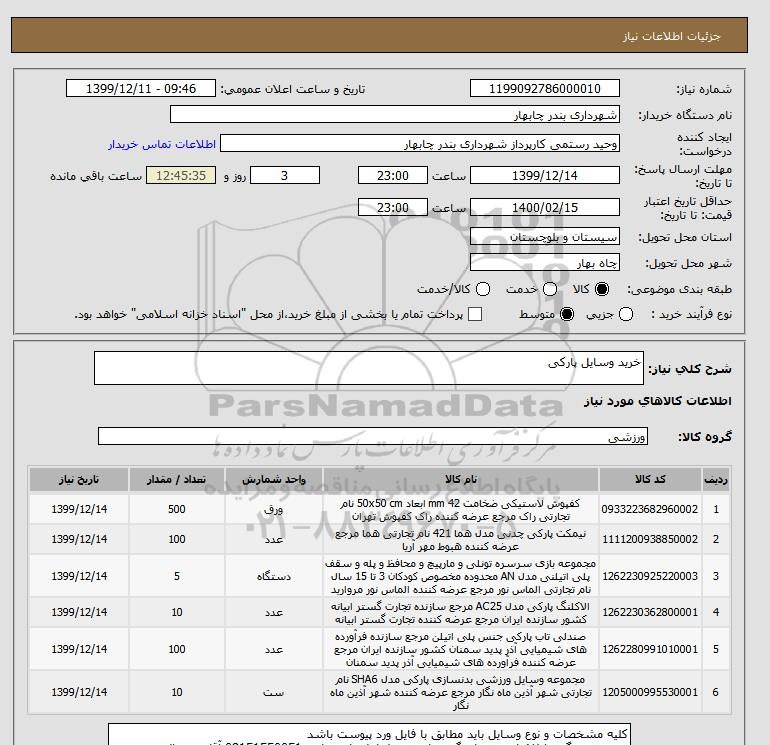Click the remaining days field showing 3
The width and height of the screenshot is (770, 745).
pos(285,175)
